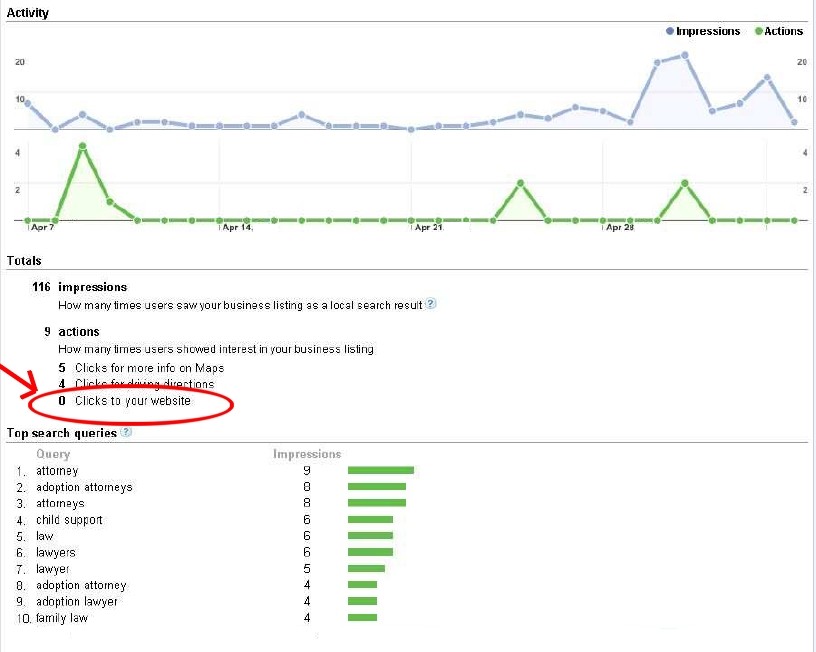Select the 'child support' query text
Viewport: 816px width, 652px height.
pyautogui.click(x=69, y=520)
